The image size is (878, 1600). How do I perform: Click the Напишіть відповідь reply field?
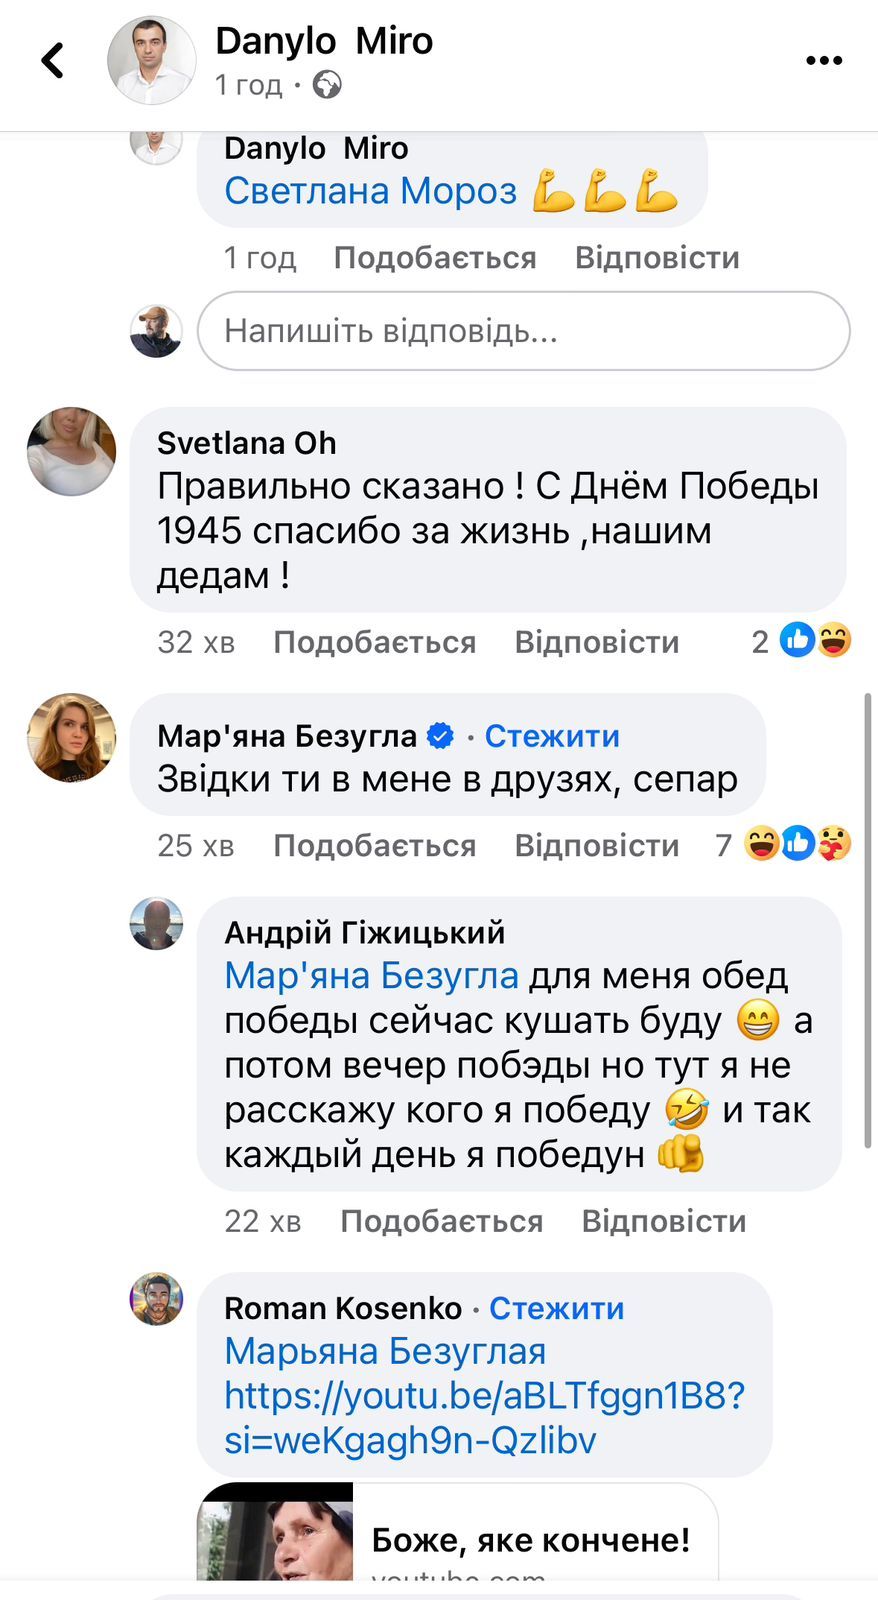point(523,331)
